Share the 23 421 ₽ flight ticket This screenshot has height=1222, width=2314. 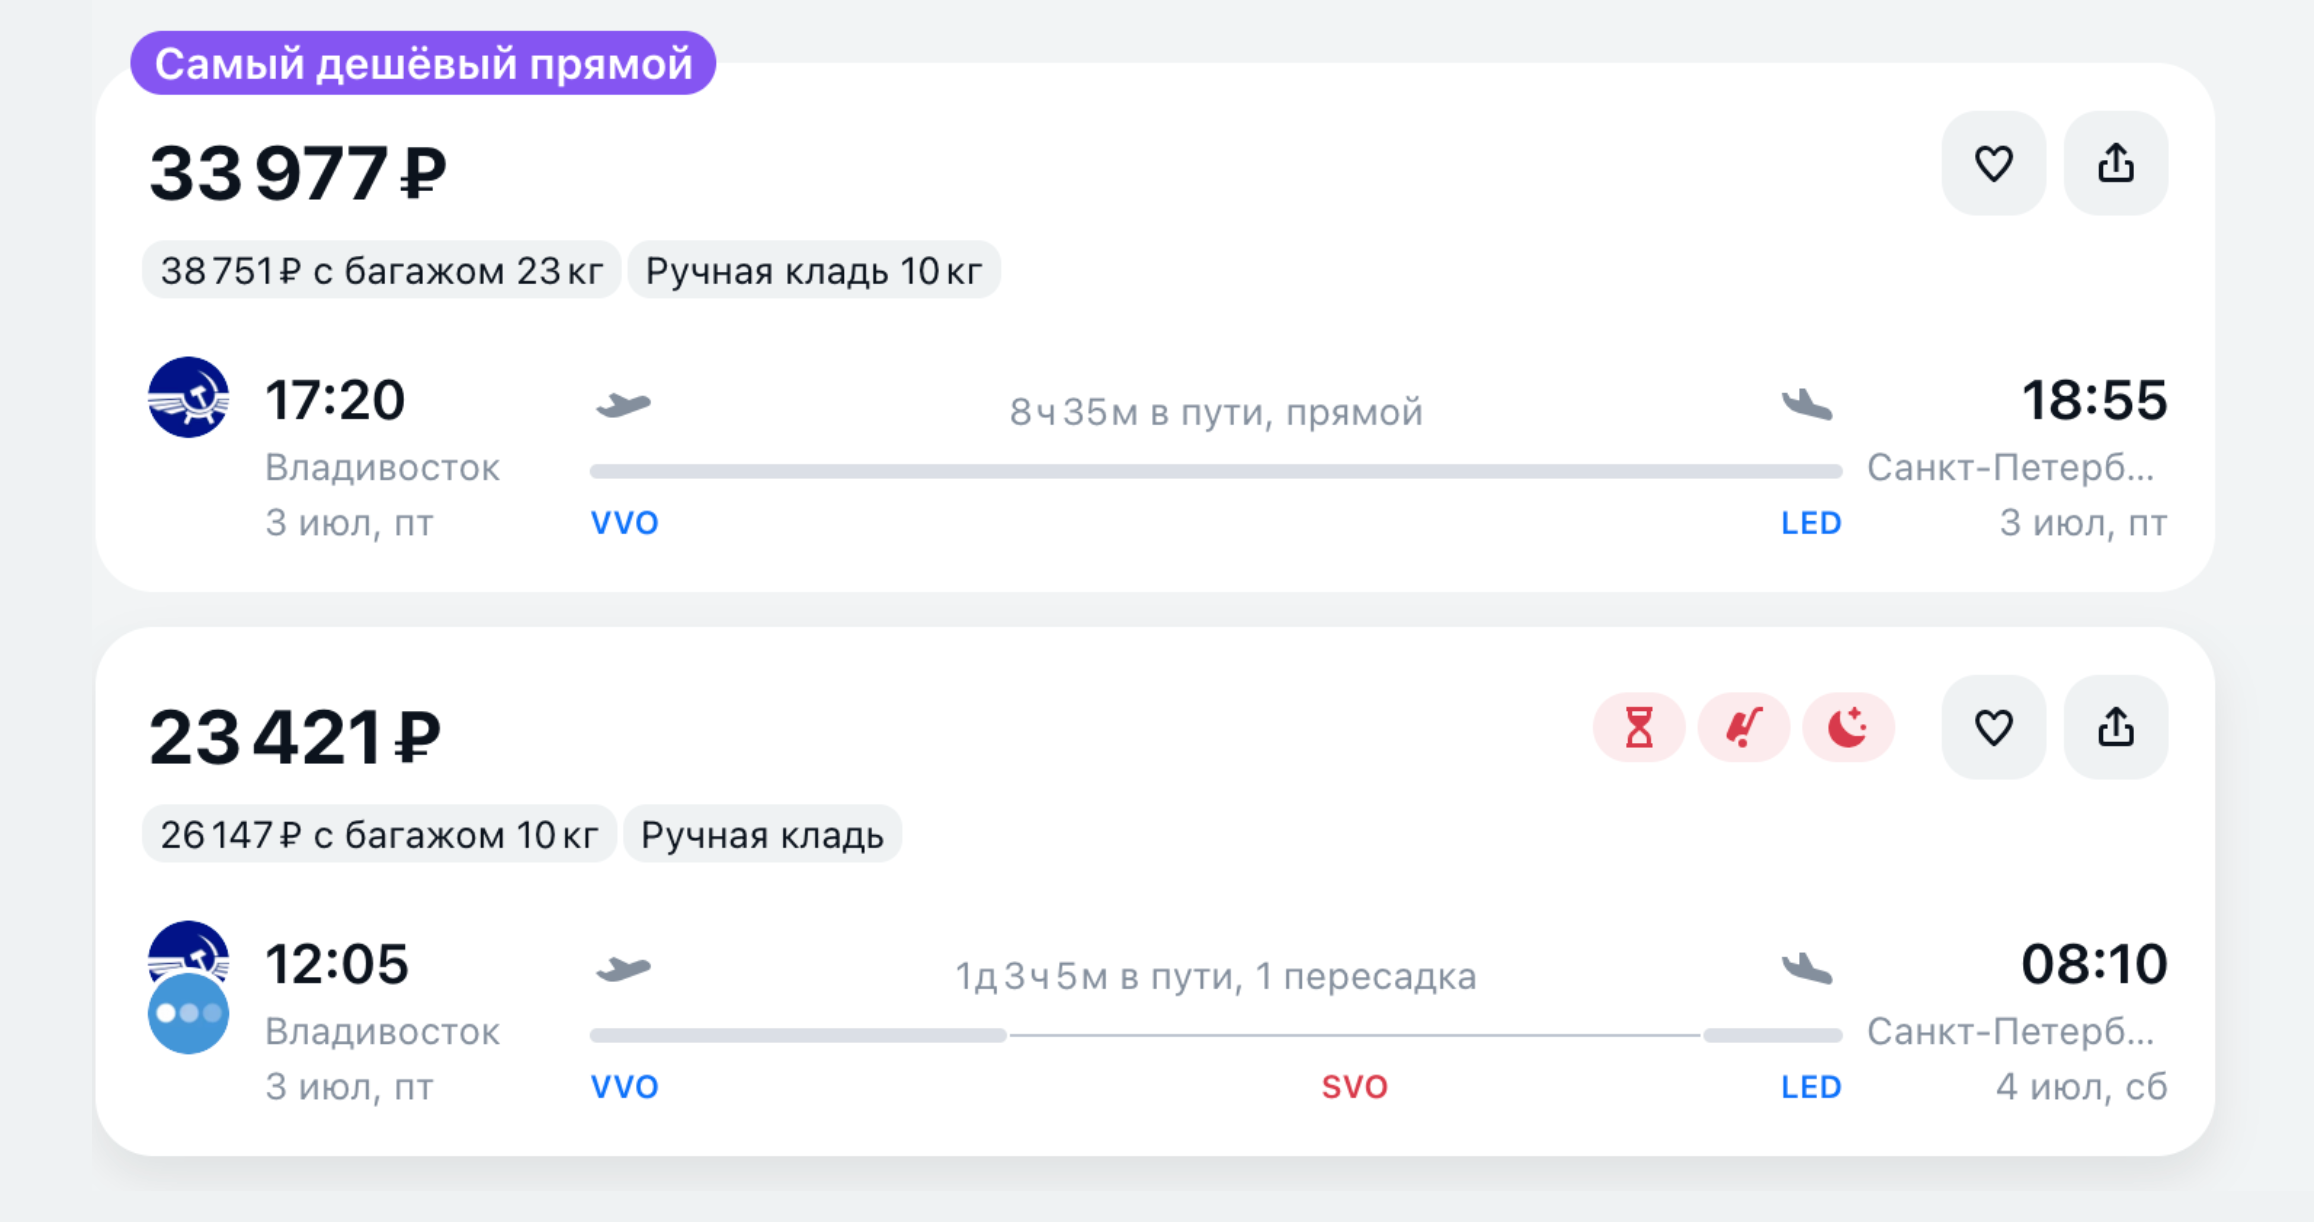coord(2116,727)
